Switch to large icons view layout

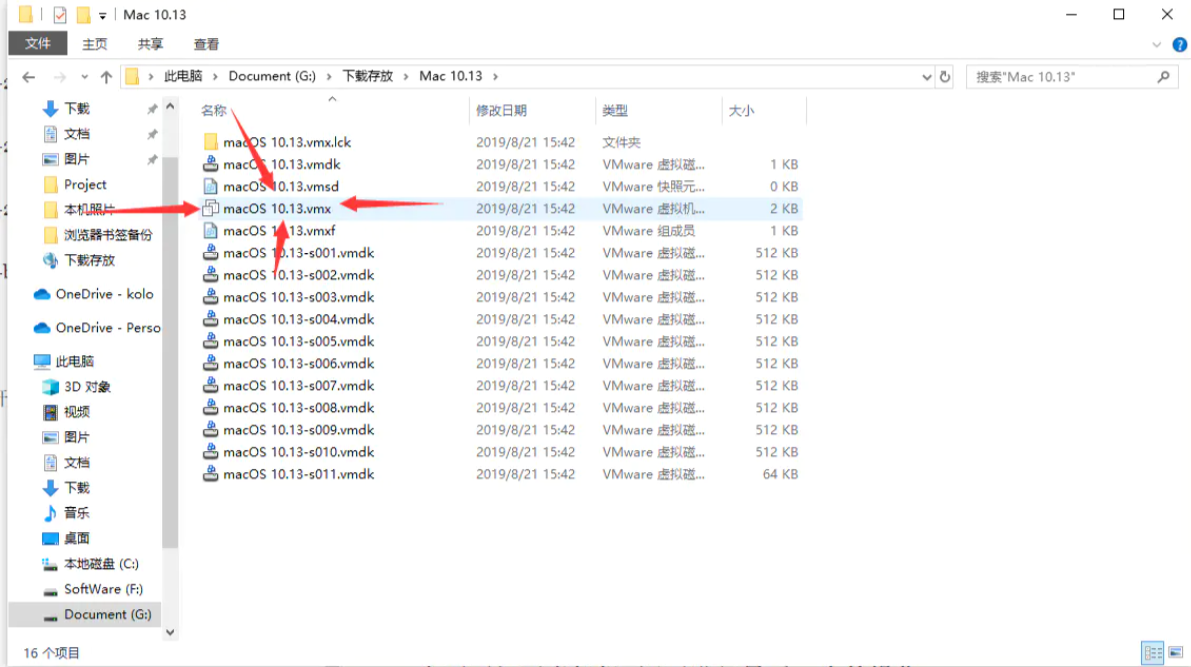tap(1176, 653)
